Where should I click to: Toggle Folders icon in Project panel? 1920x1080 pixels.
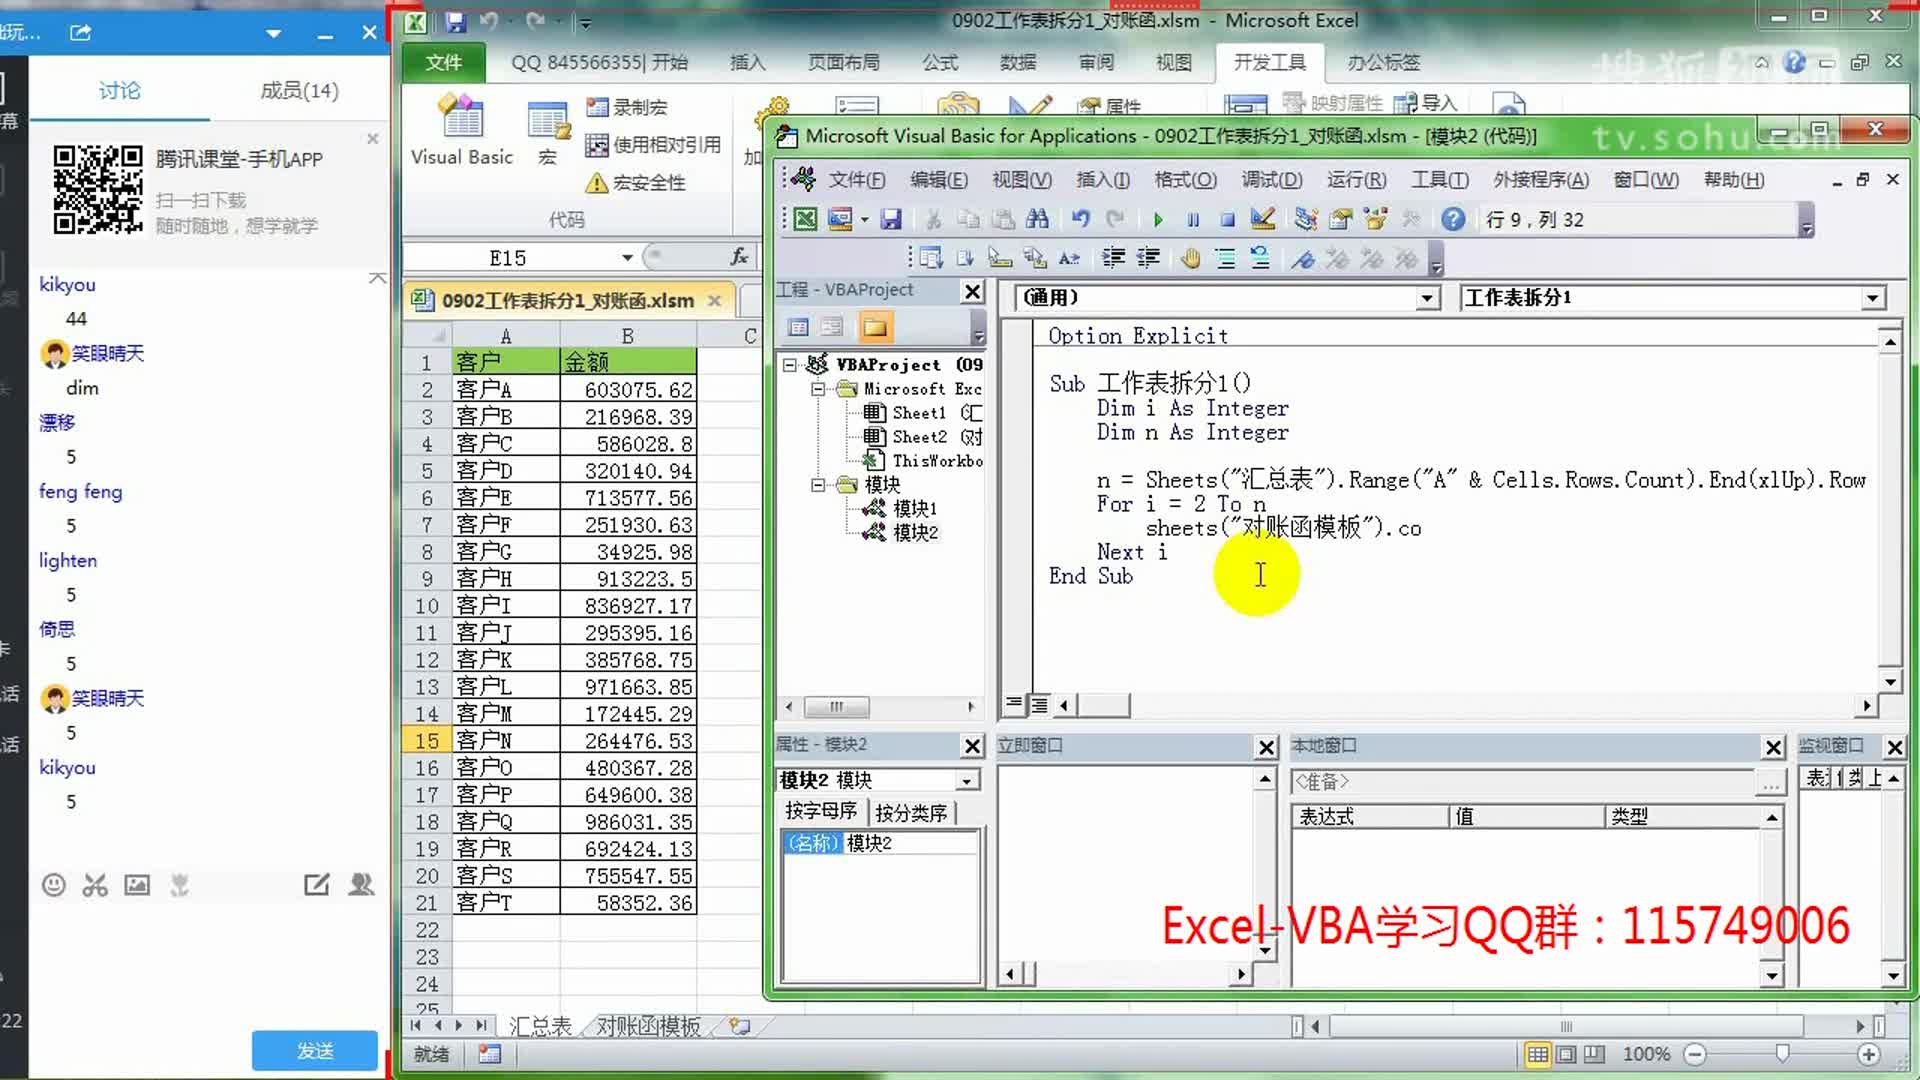point(875,327)
